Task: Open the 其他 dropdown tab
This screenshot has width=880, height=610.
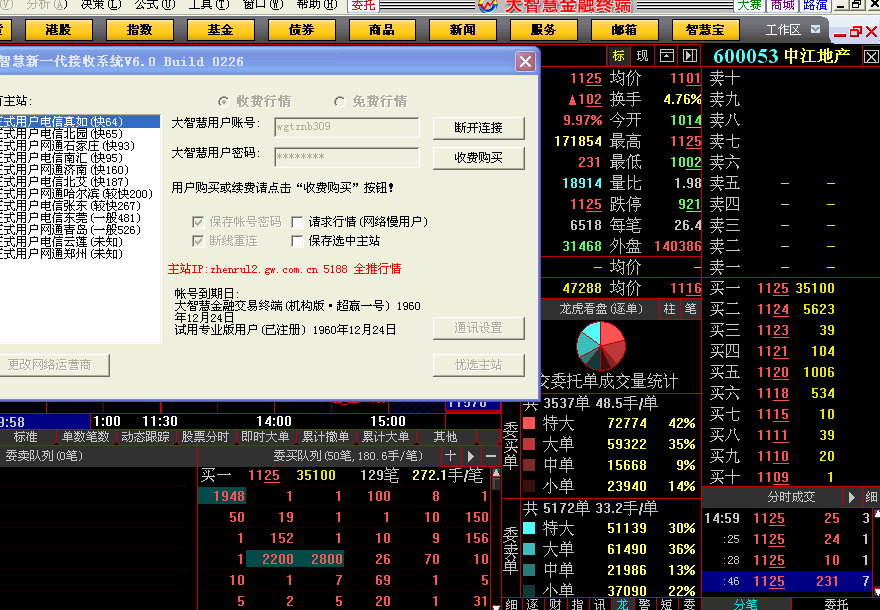Action: [446, 437]
